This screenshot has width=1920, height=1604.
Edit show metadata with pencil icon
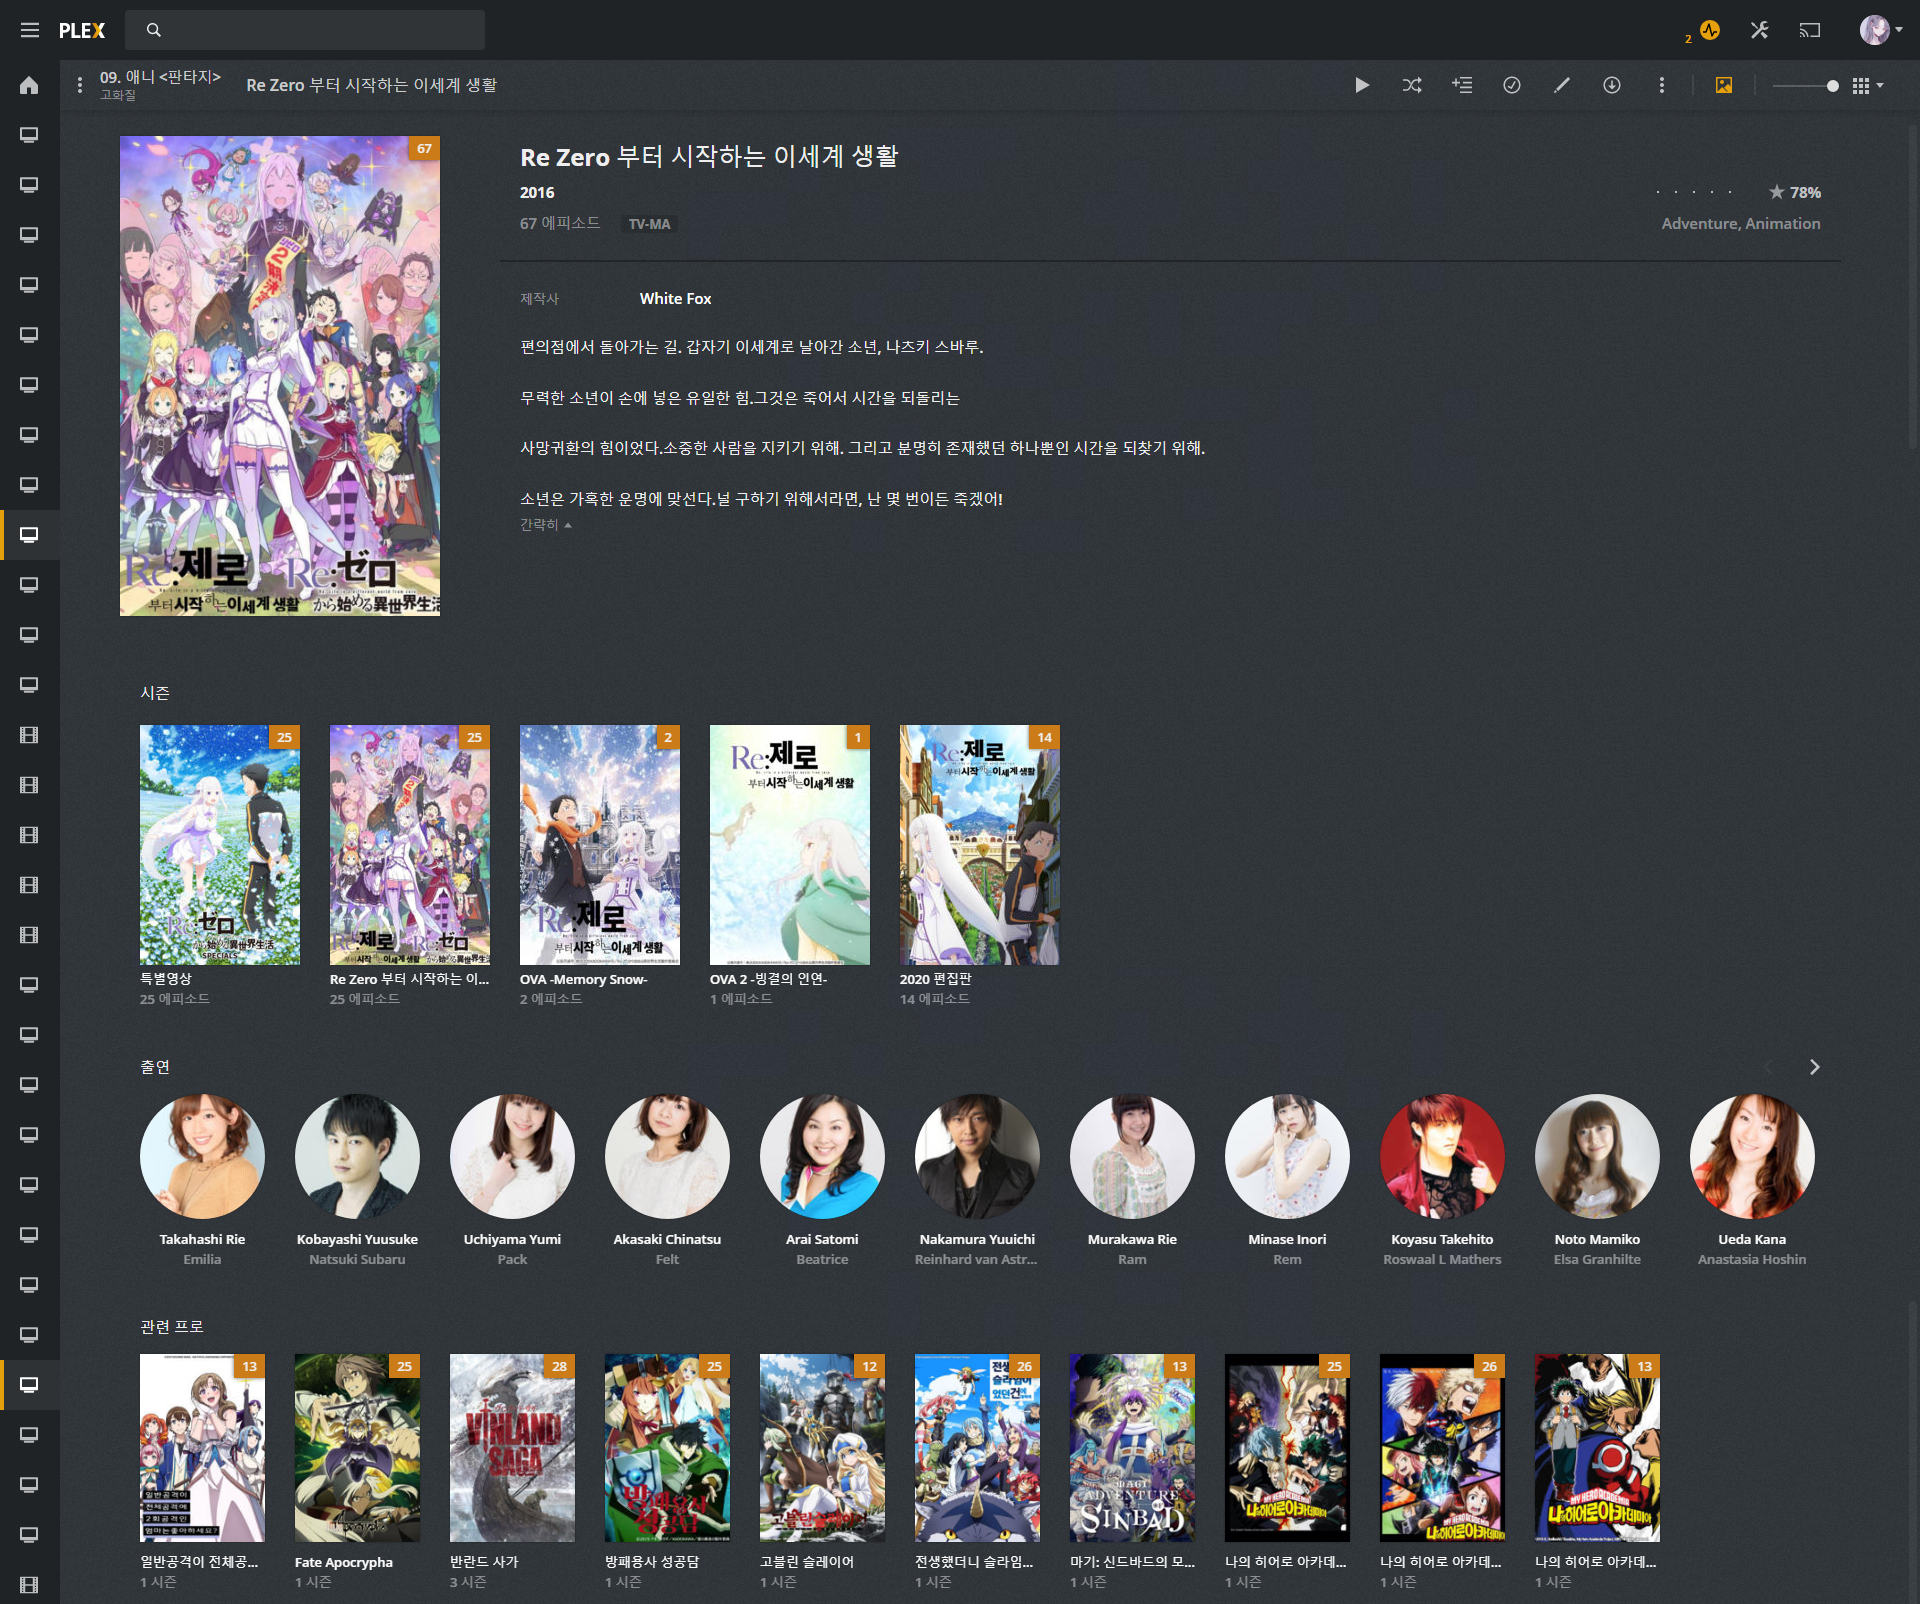coord(1562,85)
